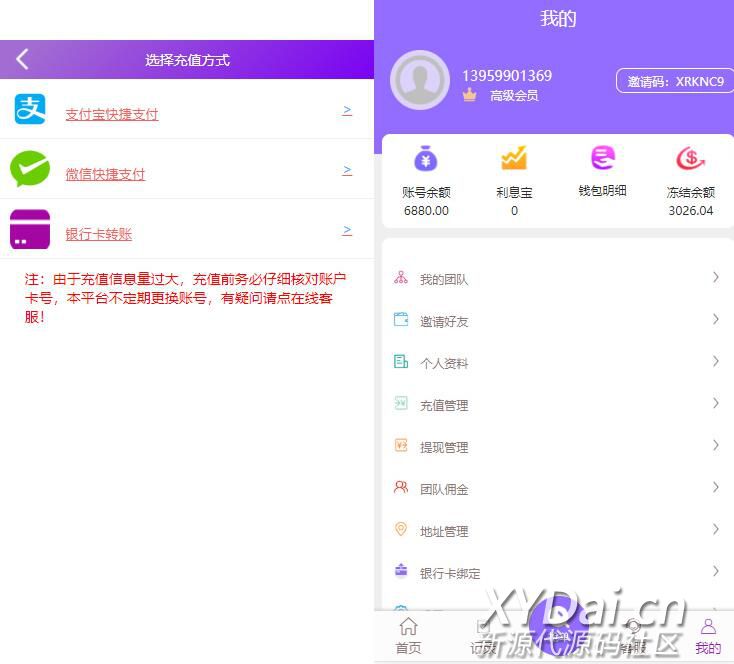Click the frozen amount 3026.04
This screenshot has width=734, height=664.
(x=690, y=211)
